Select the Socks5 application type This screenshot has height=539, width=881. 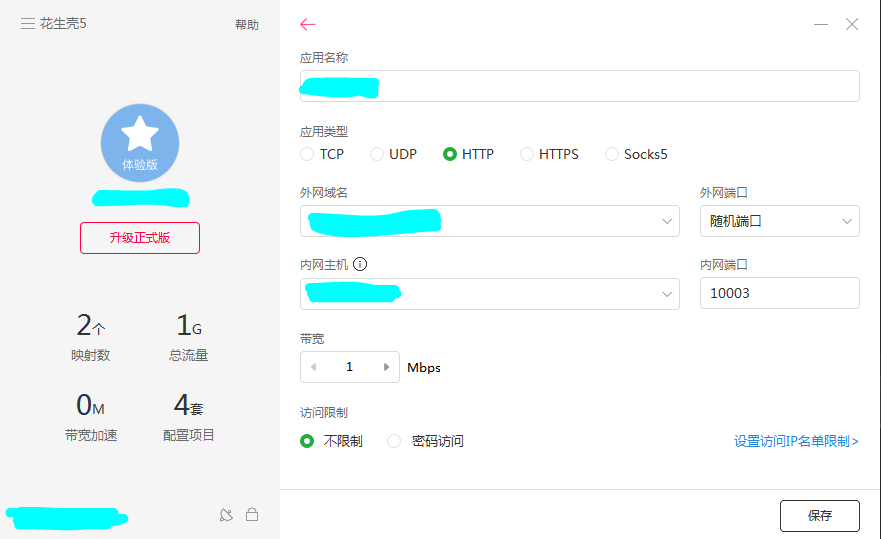coord(636,154)
